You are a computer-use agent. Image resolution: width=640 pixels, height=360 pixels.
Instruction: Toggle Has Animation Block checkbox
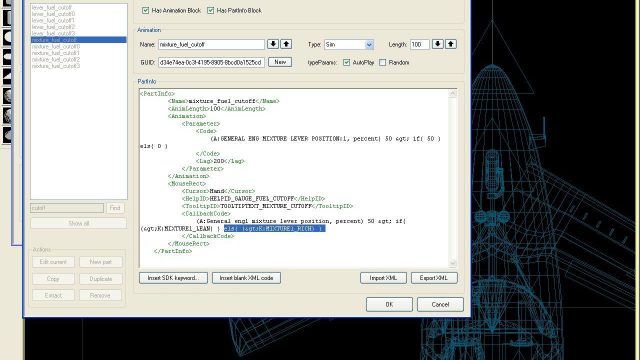(145, 11)
